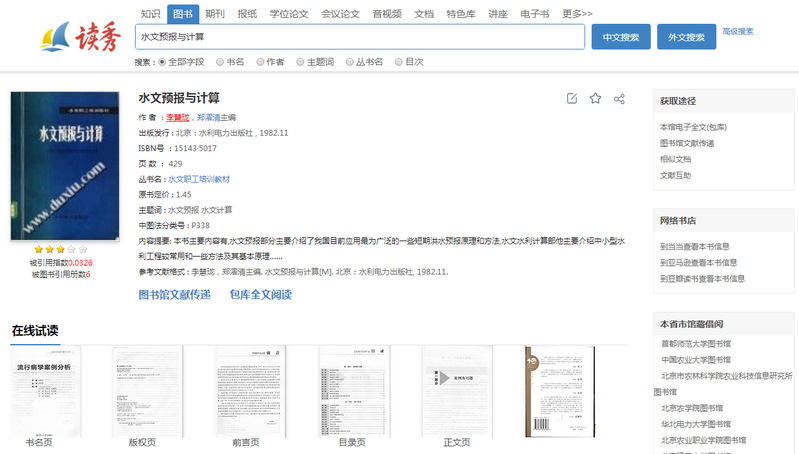Click the 外文搜索 button
Viewport: 799px width, 454px height.
coord(686,37)
